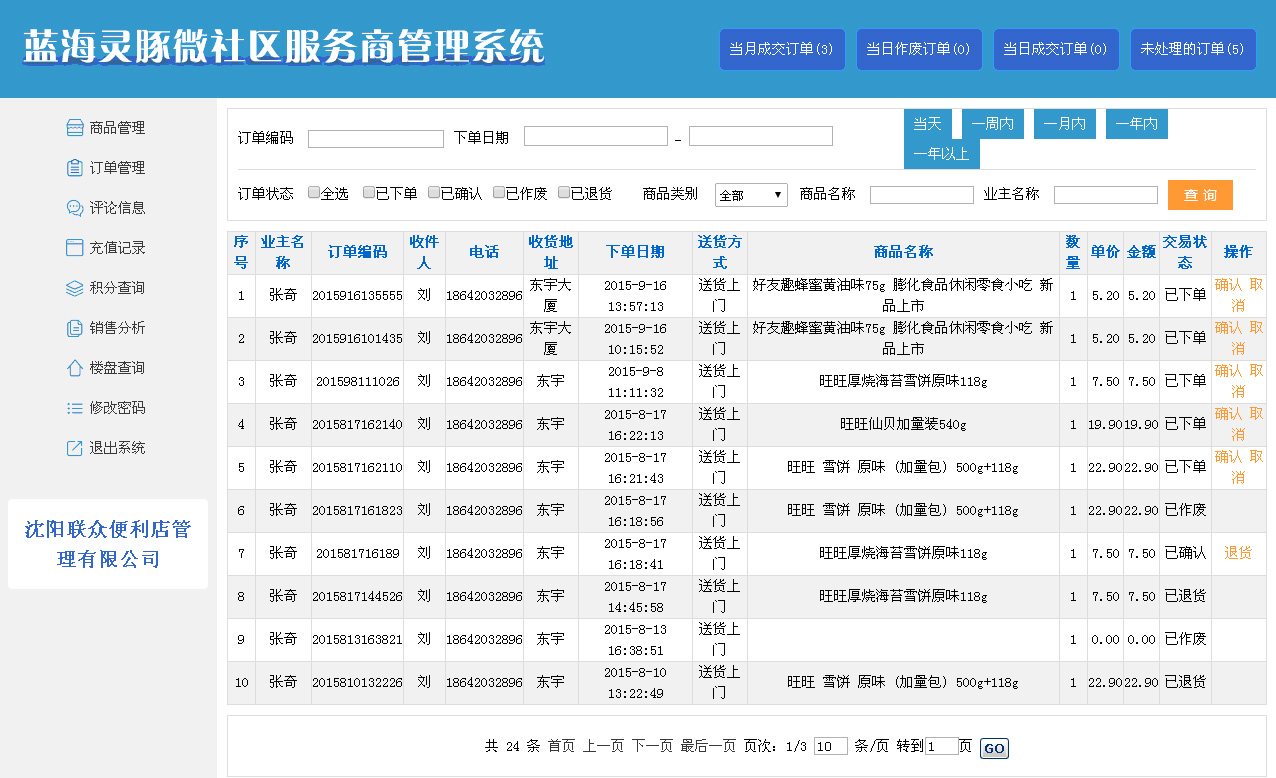Click the orange 查询 search button
This screenshot has width=1276, height=778.
(x=1200, y=195)
